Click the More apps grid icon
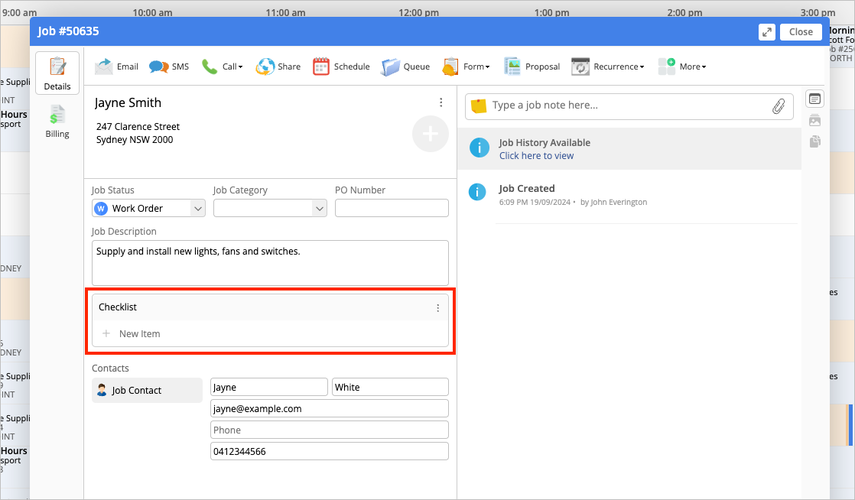The width and height of the screenshot is (855, 500). pos(666,67)
